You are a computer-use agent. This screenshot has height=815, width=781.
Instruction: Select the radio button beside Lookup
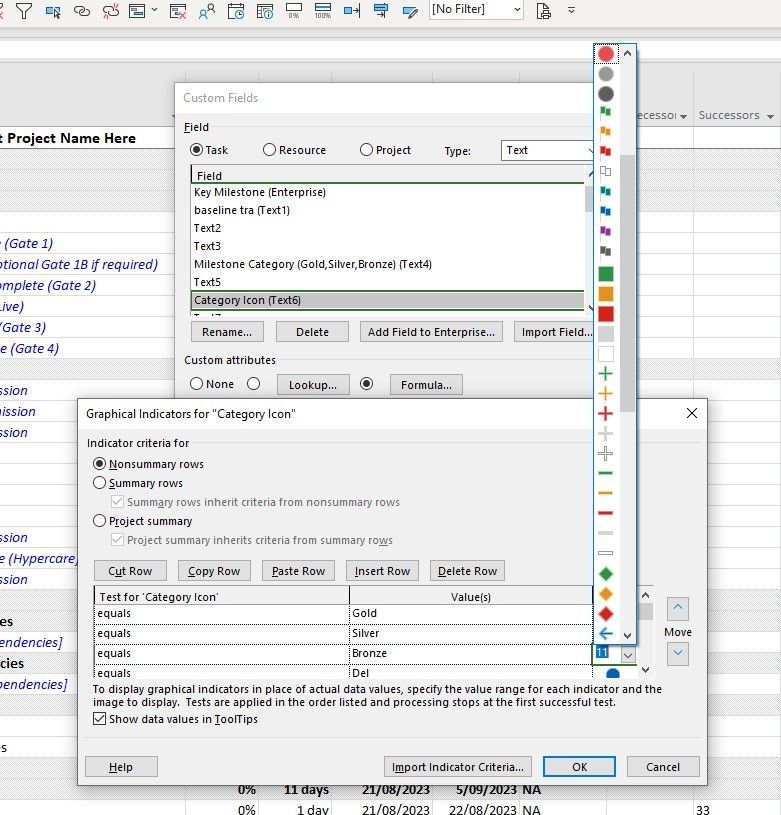[254, 384]
